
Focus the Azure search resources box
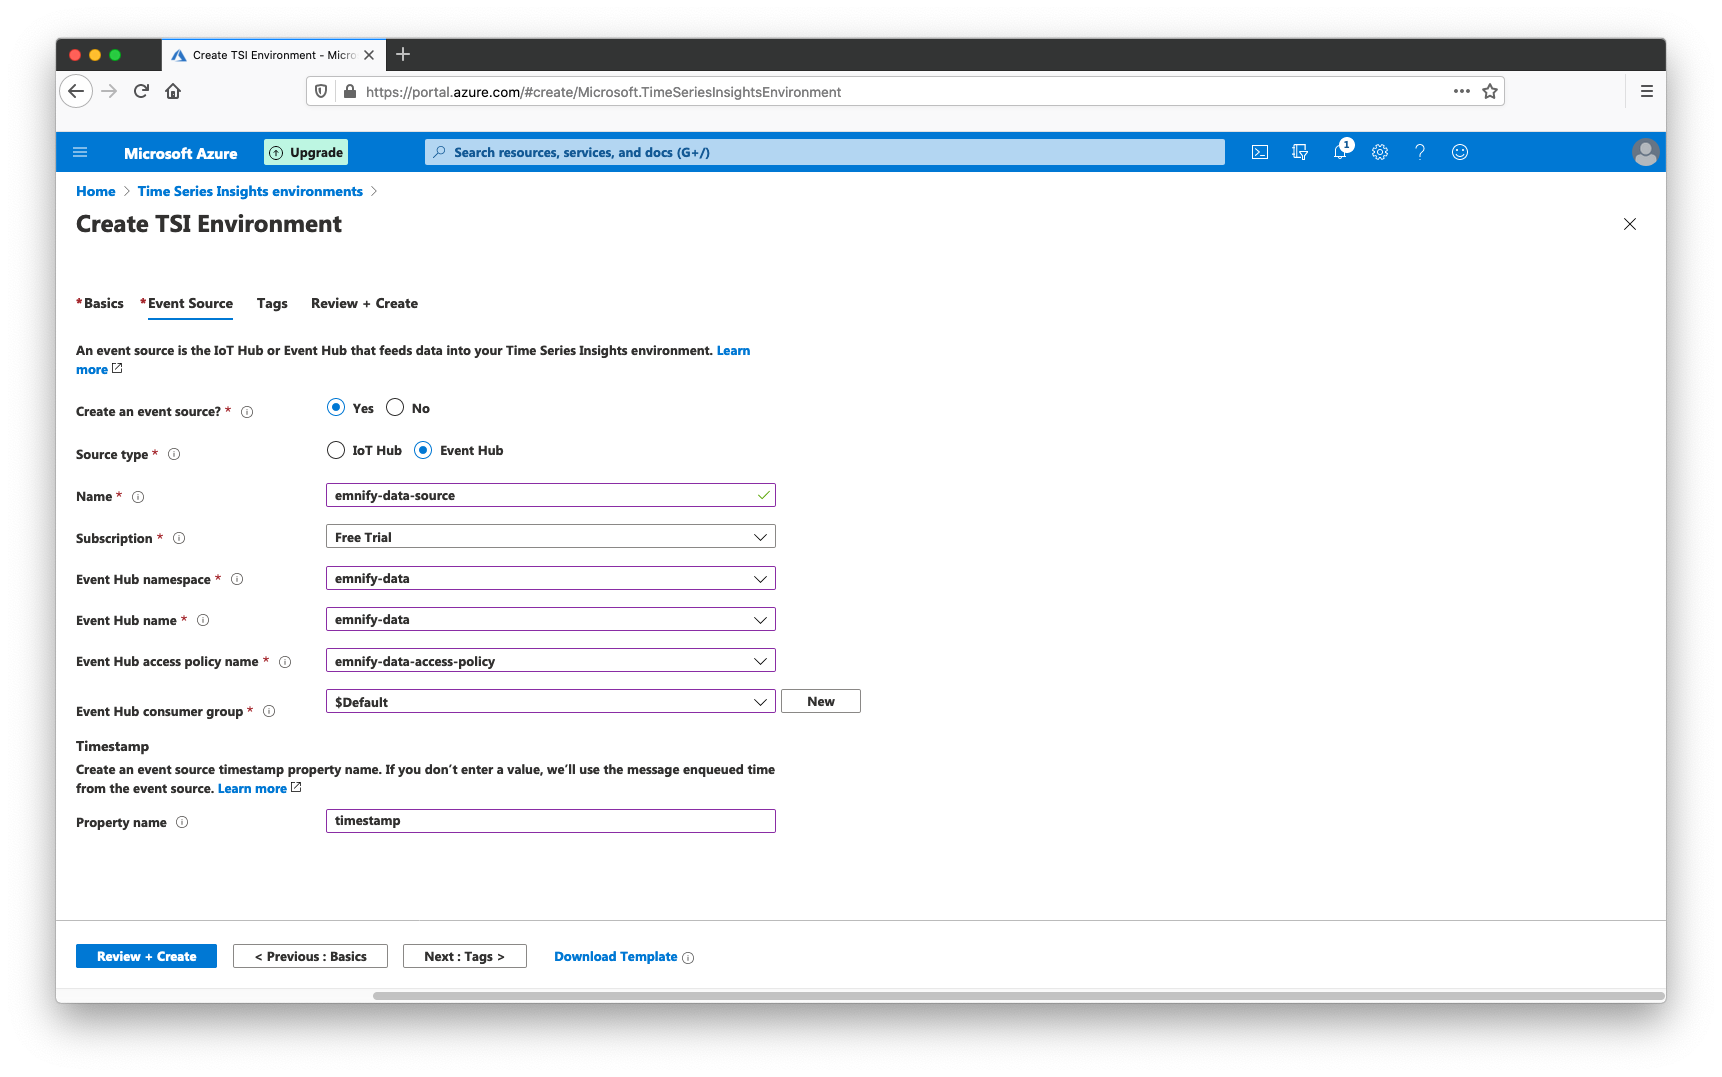825,152
